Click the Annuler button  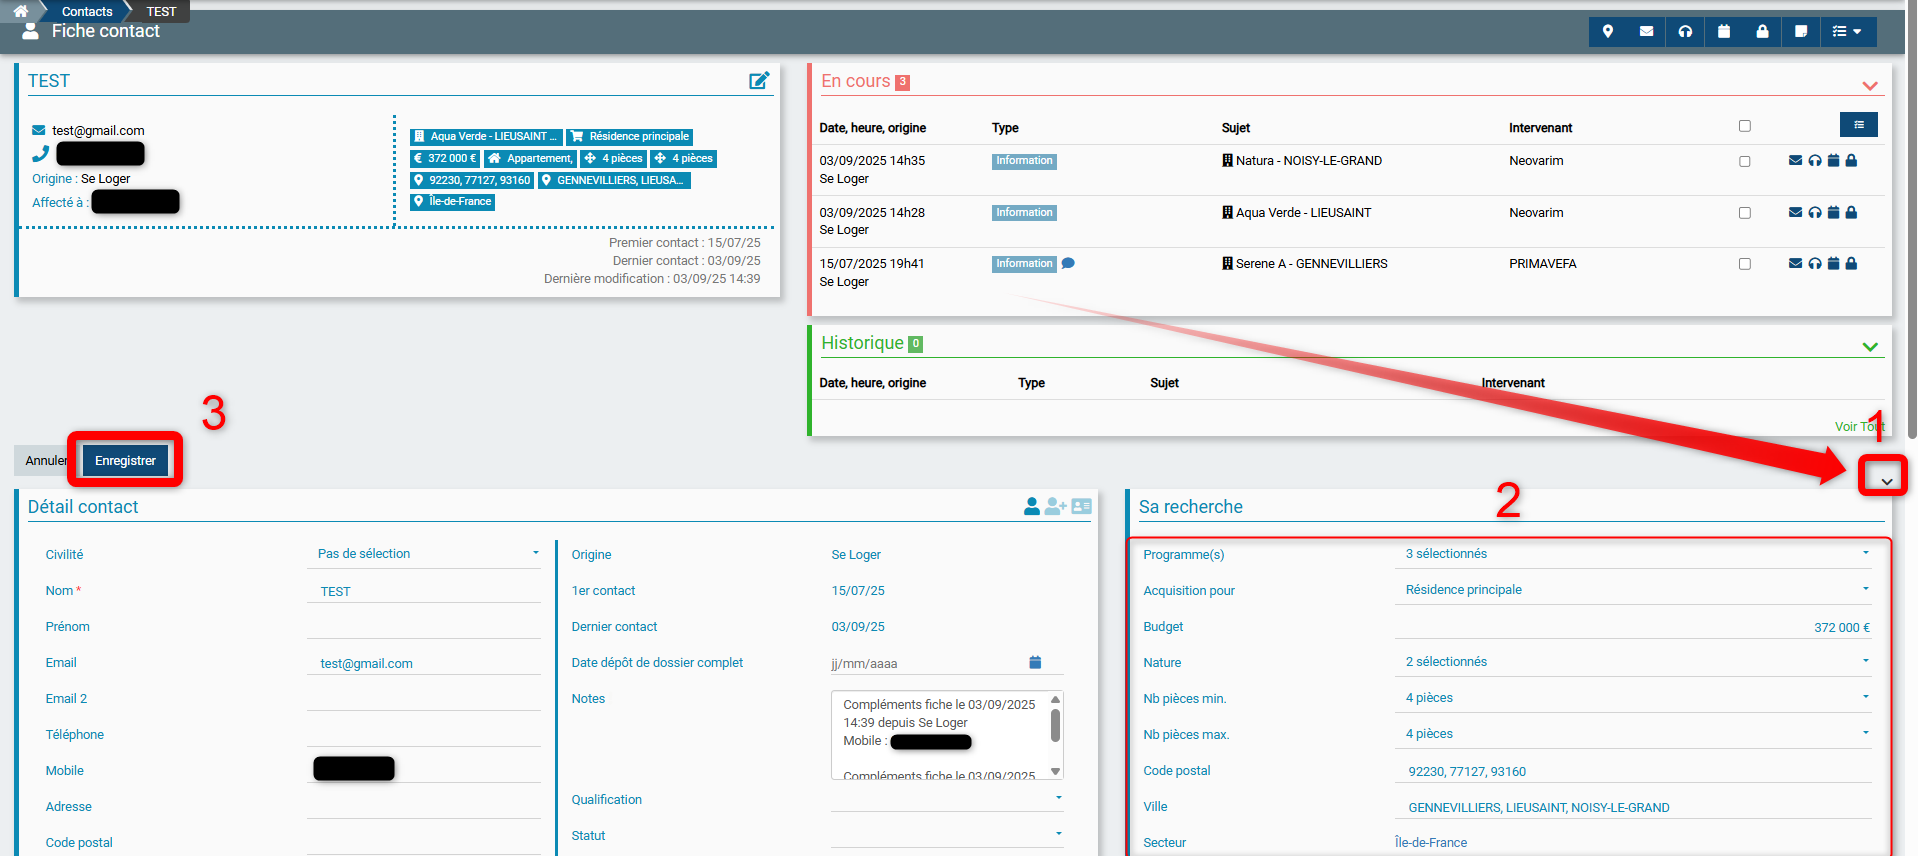44,461
